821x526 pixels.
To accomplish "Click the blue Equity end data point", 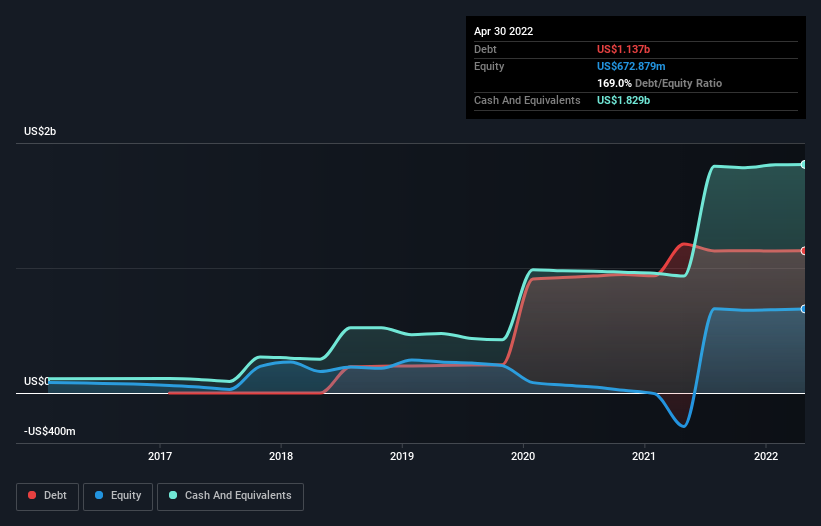I will (804, 309).
